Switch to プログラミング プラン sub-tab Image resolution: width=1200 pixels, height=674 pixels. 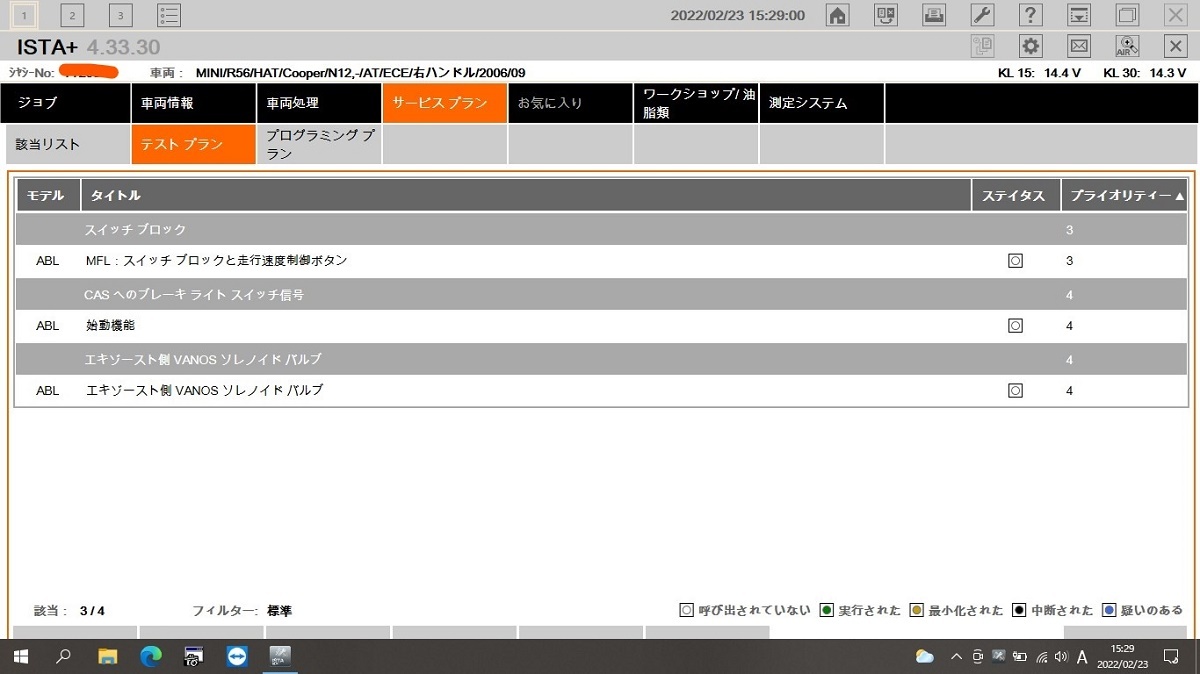(x=318, y=144)
